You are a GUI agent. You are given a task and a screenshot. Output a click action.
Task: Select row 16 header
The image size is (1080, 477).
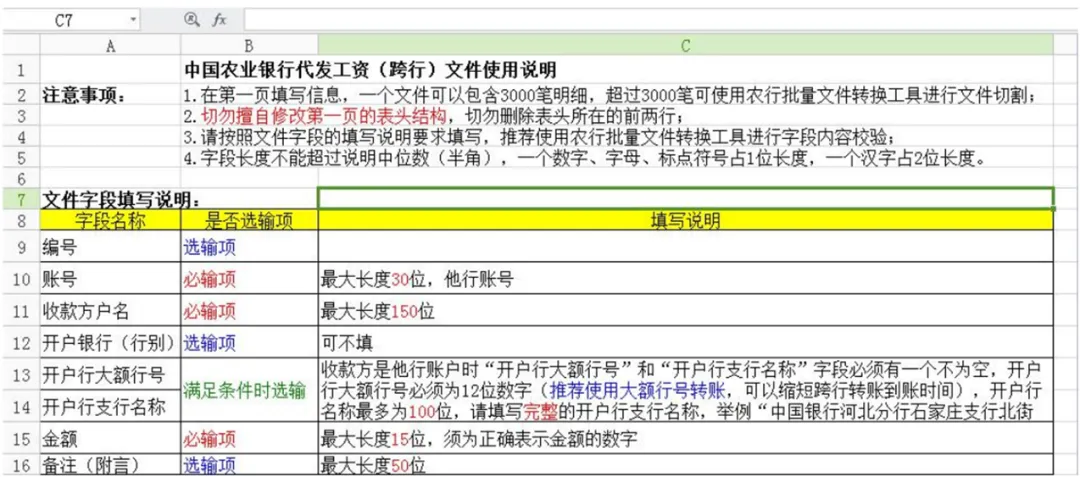[20, 466]
